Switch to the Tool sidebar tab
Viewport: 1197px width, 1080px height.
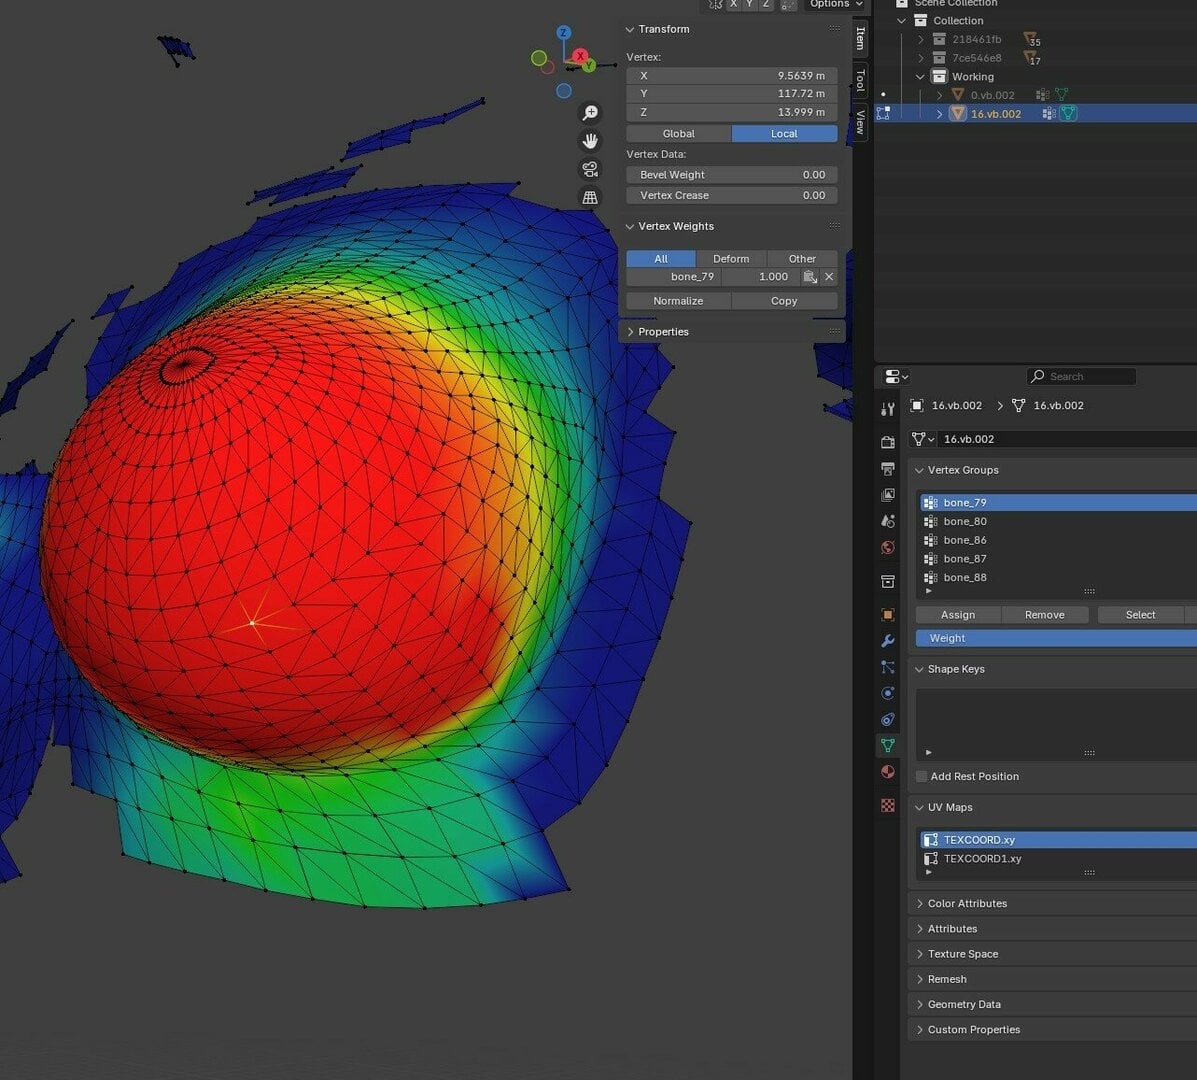click(860, 79)
